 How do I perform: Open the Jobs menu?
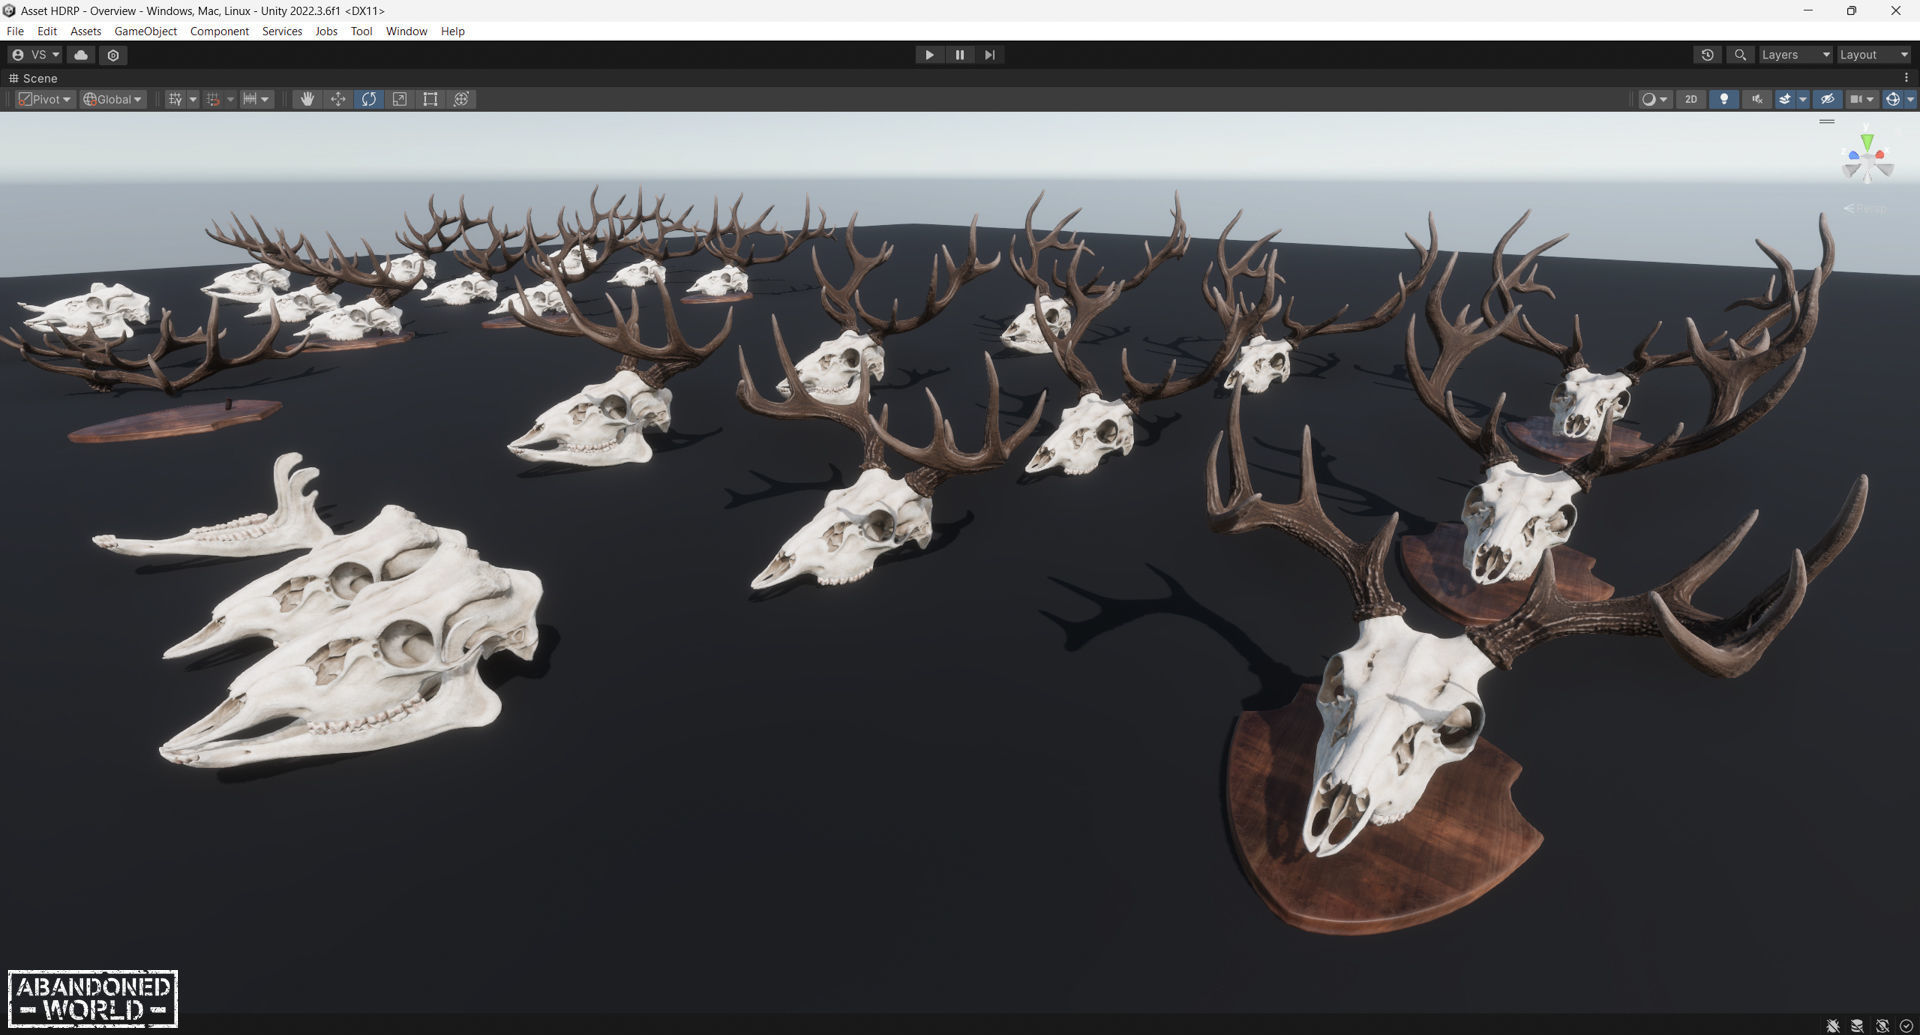pyautogui.click(x=326, y=31)
